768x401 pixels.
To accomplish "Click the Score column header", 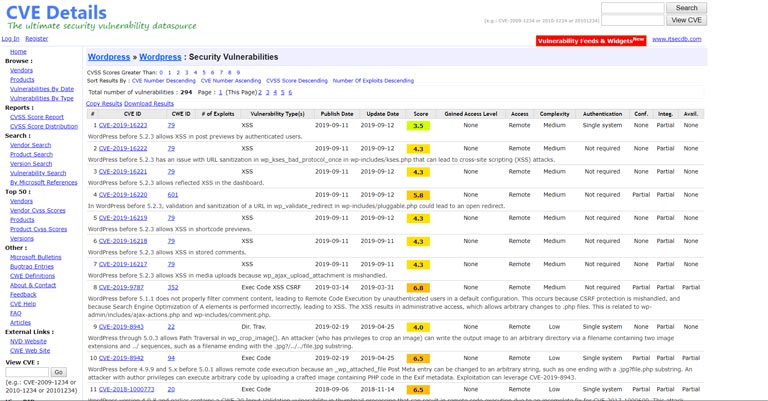I will pos(421,114).
